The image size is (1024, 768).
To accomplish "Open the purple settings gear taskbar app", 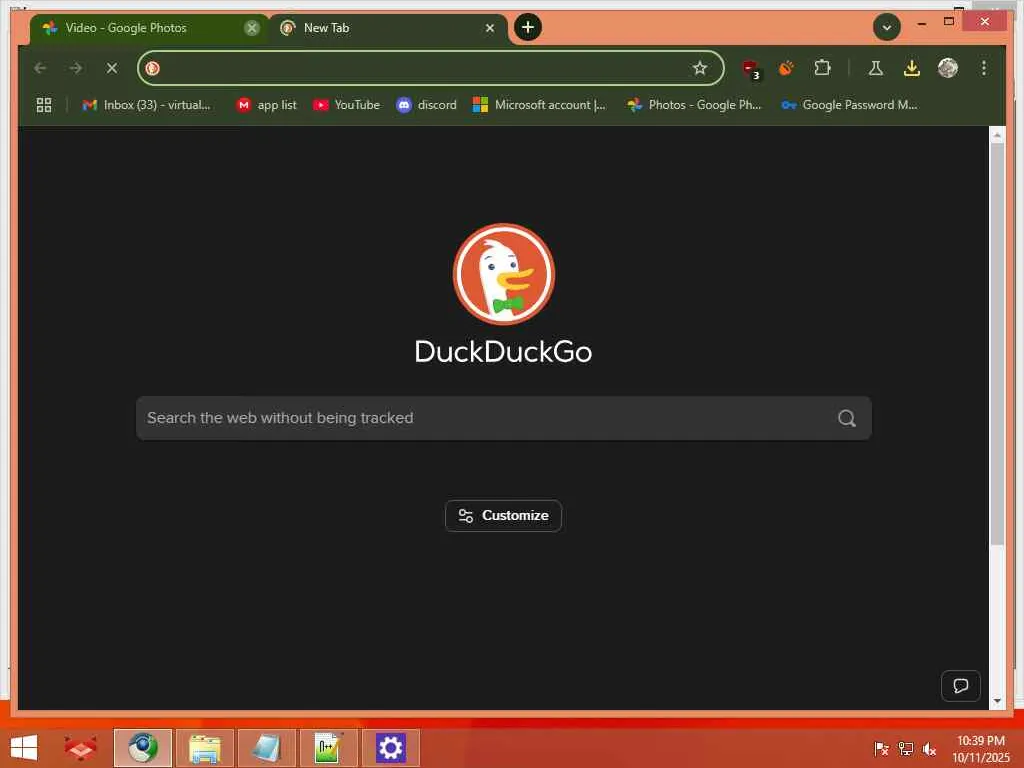I will click(391, 748).
